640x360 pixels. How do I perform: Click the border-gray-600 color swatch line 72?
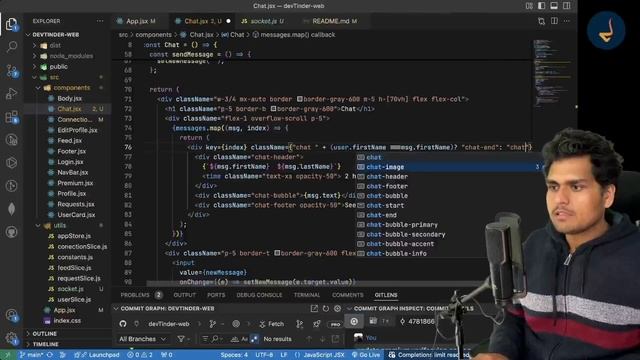(x=273, y=109)
